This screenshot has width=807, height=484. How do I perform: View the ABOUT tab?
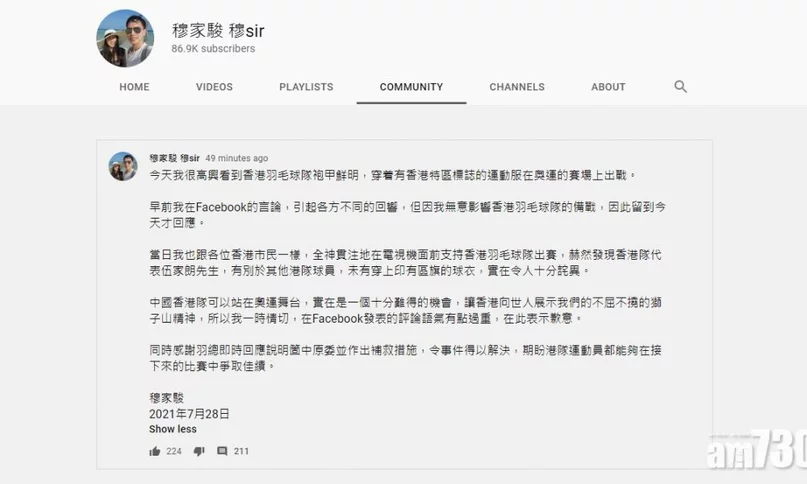pyautogui.click(x=608, y=87)
